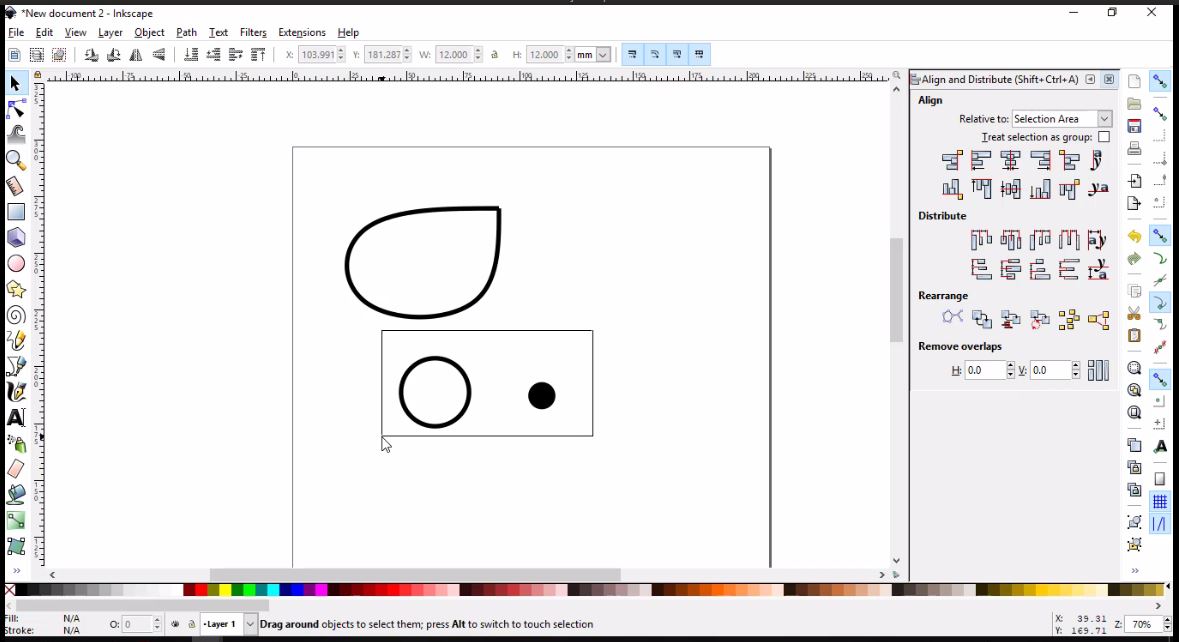
Task: Select the Spiral tool
Action: pyautogui.click(x=16, y=315)
